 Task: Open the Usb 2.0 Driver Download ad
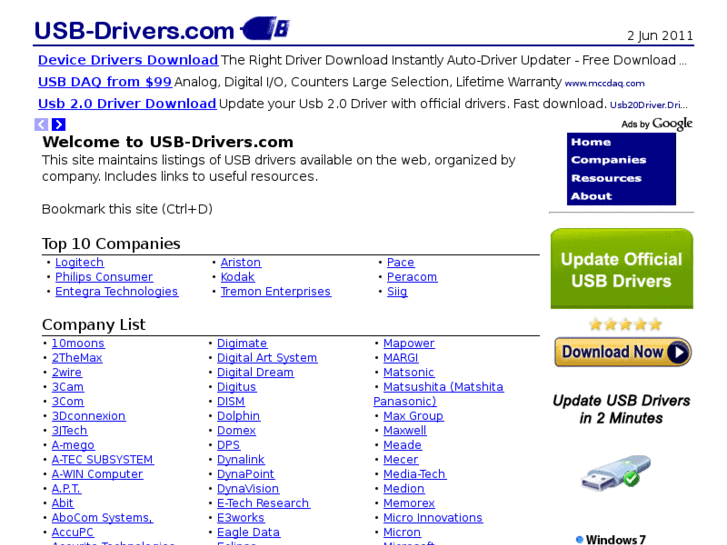[x=127, y=103]
